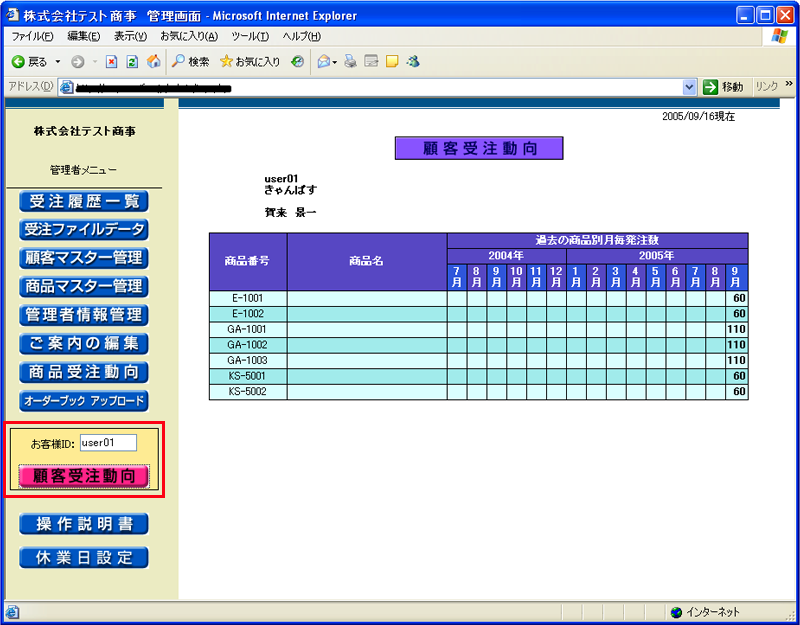800x625 pixels.
Task: Select the forward navigation arrow icon
Action: 78,61
